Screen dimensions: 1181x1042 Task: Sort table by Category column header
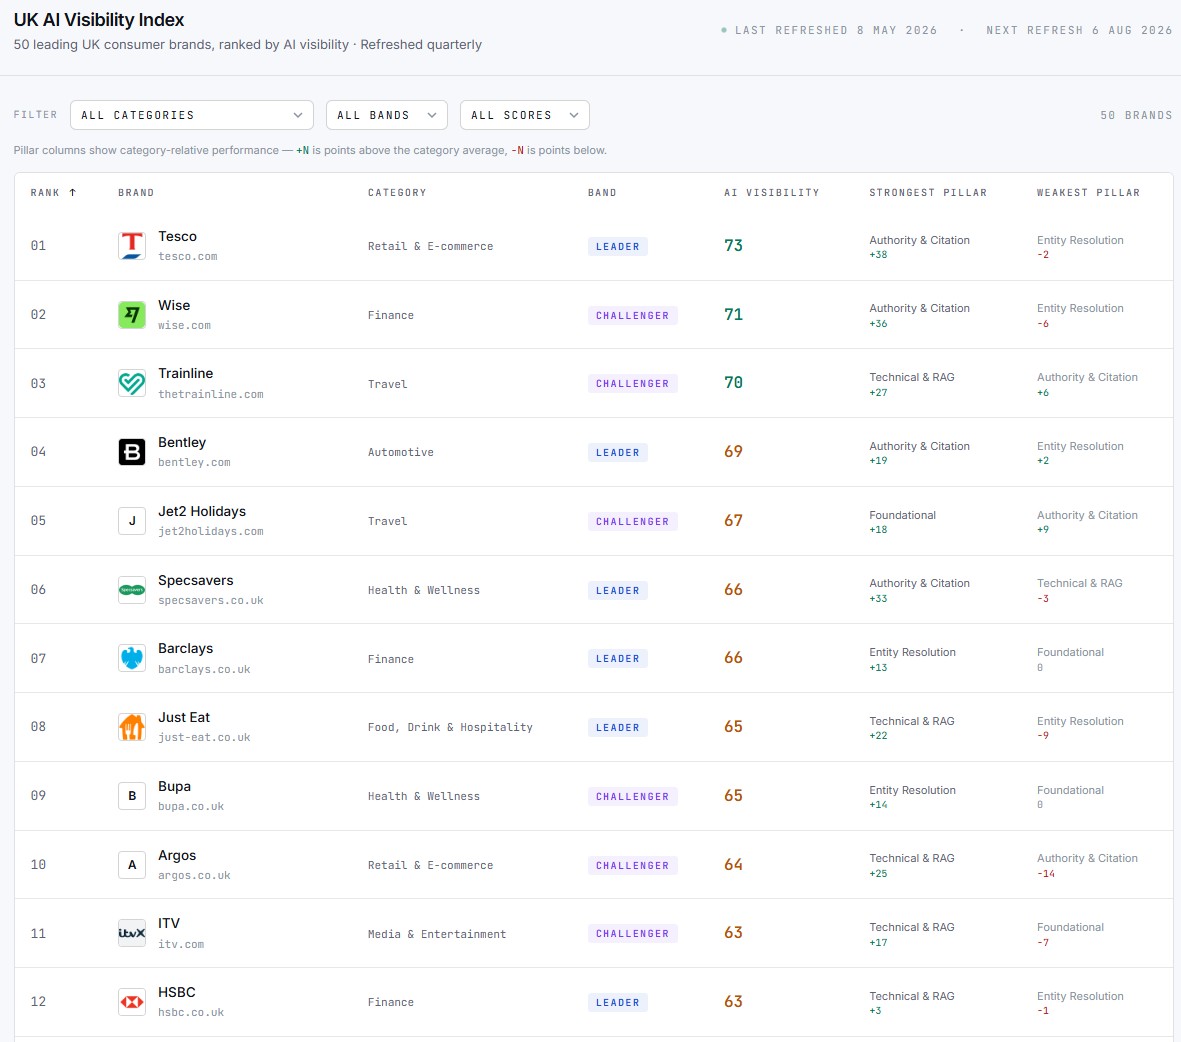tap(397, 193)
